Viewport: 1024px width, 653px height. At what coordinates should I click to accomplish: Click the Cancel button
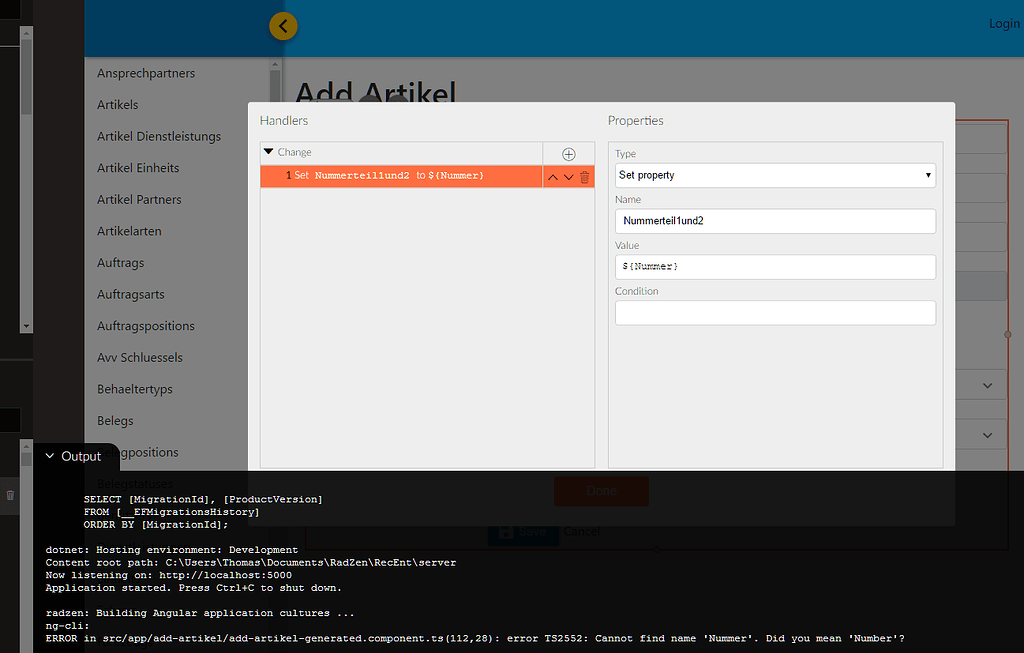pos(582,531)
